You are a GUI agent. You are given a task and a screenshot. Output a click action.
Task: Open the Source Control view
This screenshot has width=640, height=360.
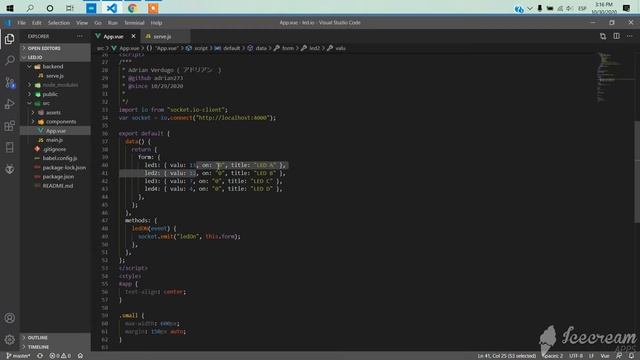9,82
